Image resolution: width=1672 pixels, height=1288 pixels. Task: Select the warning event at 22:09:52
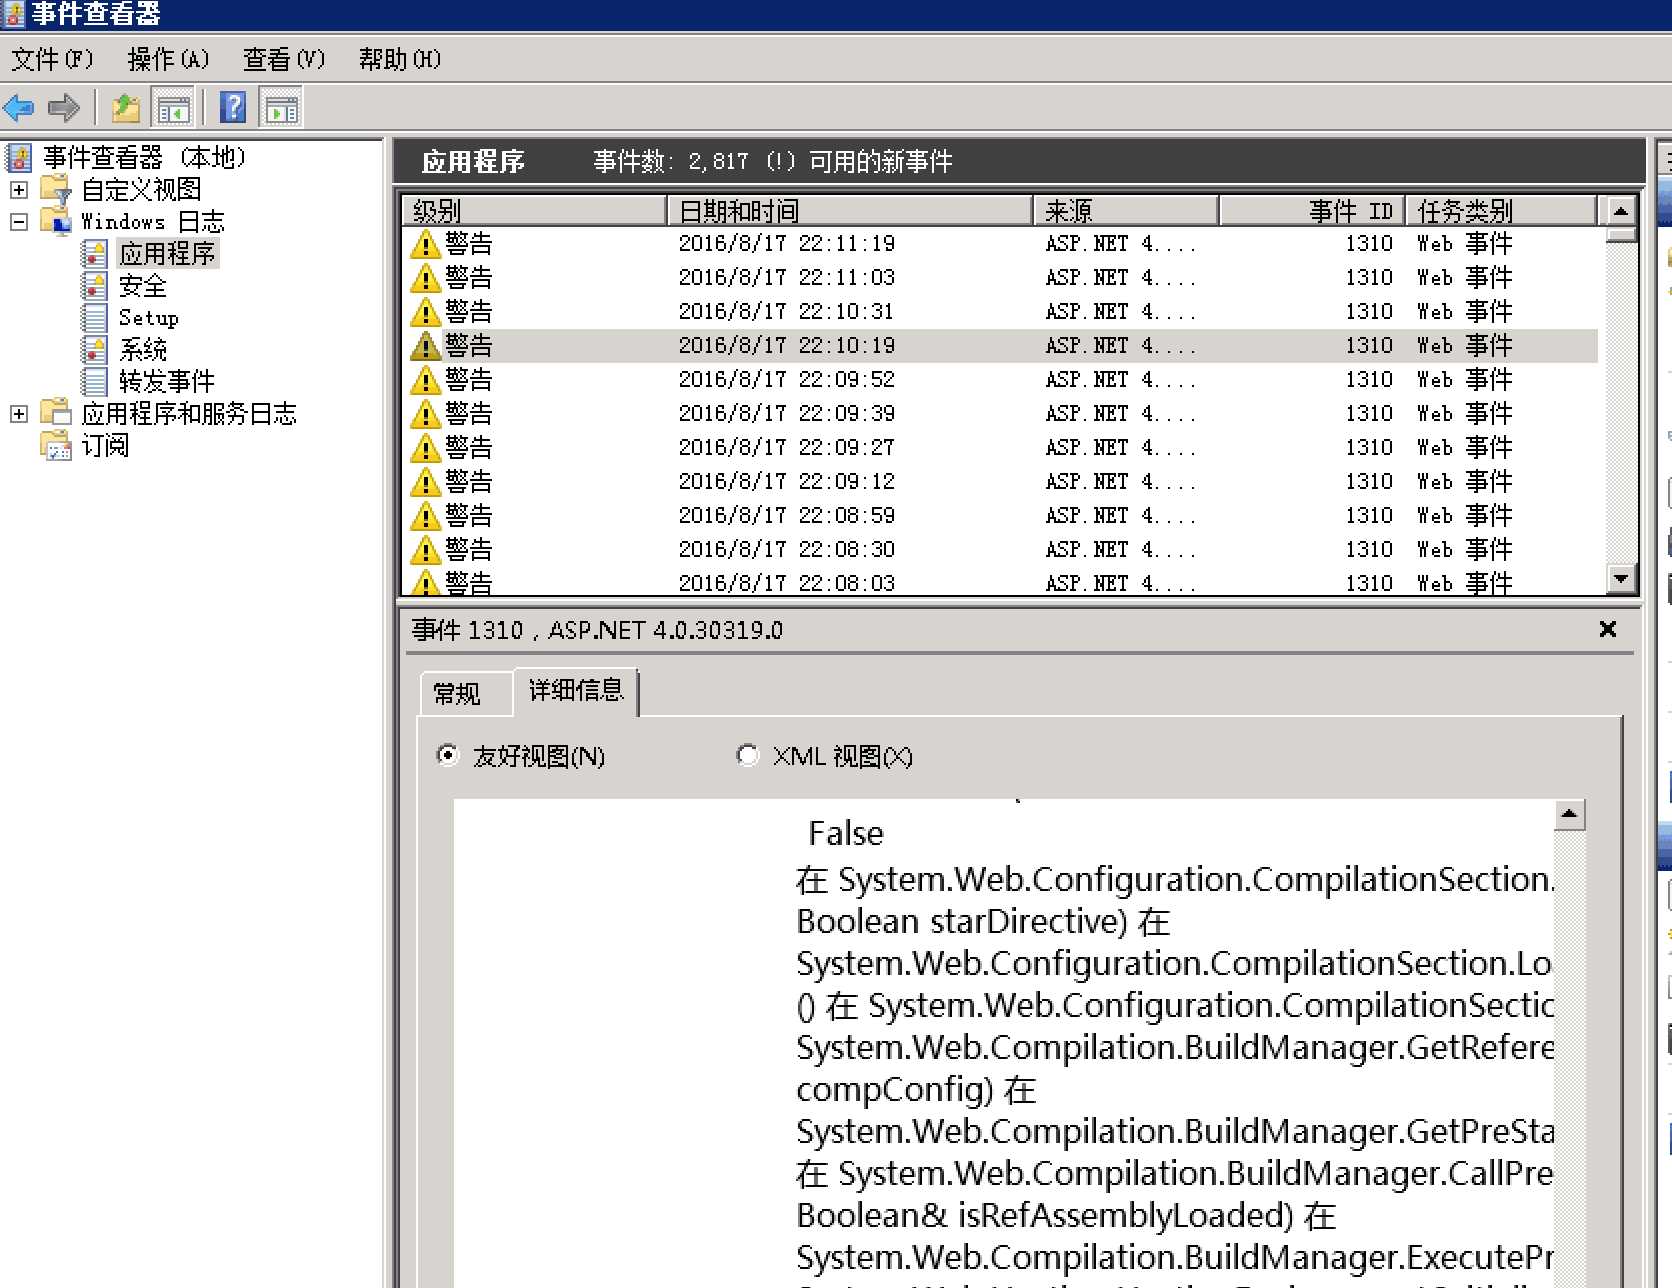tap(1000, 379)
